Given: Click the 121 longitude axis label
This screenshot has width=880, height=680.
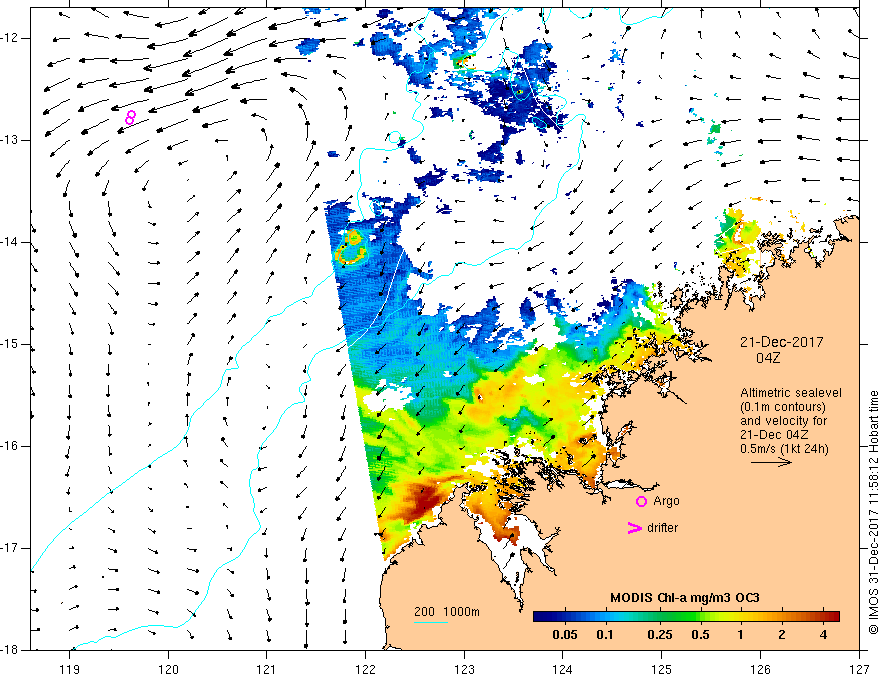Looking at the screenshot, I should pos(267,669).
